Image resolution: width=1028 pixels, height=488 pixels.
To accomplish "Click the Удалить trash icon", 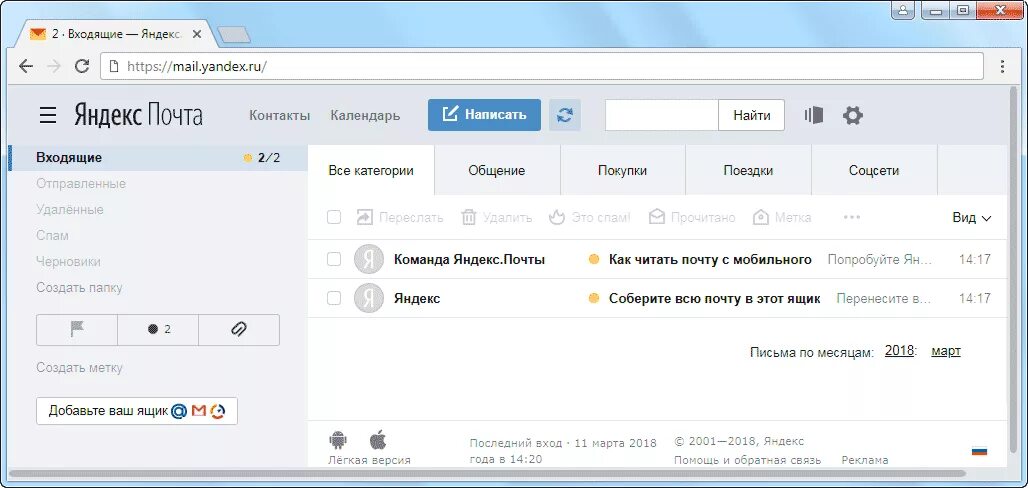I will pyautogui.click(x=468, y=217).
